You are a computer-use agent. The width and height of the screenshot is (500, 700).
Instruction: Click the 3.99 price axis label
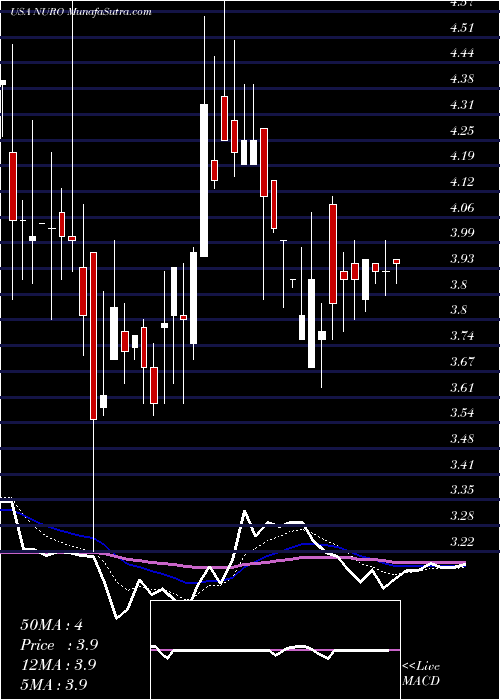tap(461, 233)
